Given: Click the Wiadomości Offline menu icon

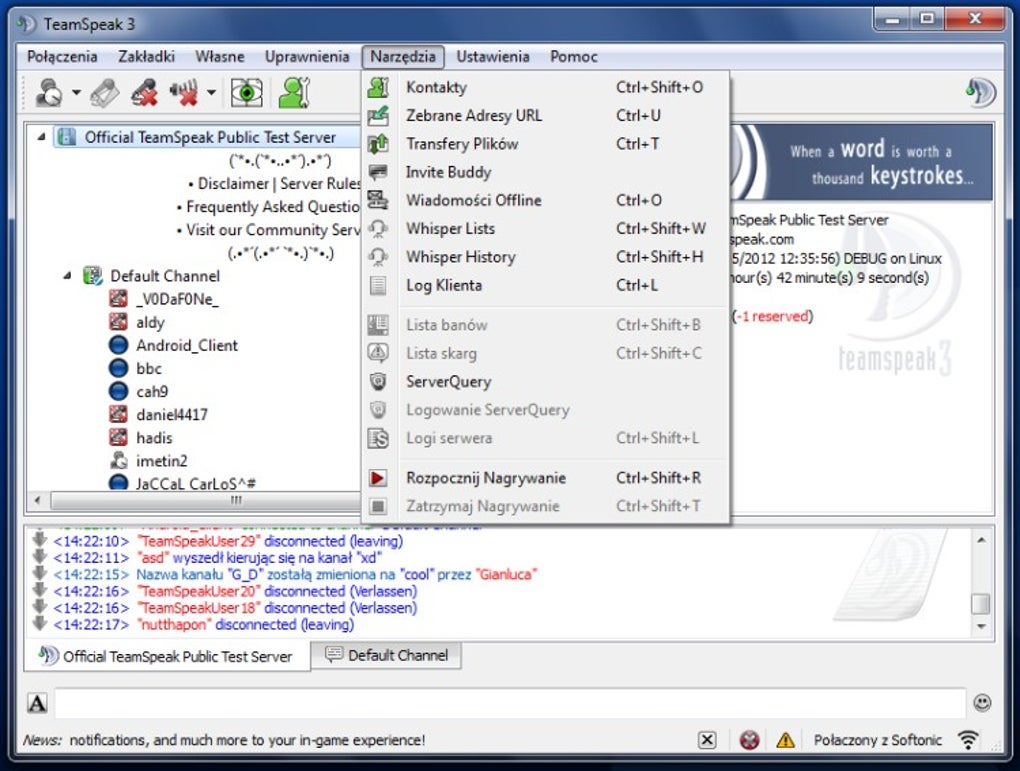Looking at the screenshot, I should (378, 200).
